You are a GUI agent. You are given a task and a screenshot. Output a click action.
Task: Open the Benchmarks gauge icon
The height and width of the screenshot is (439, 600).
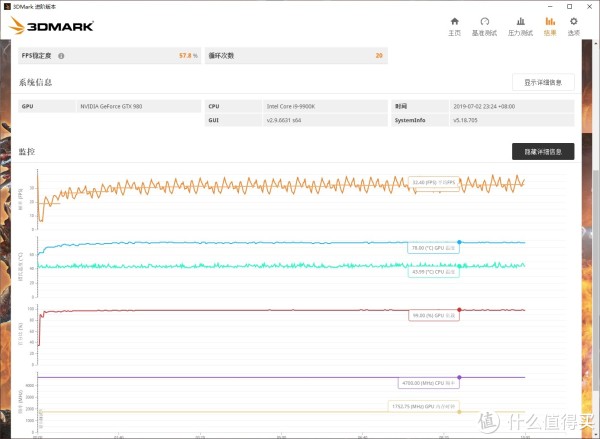click(484, 21)
